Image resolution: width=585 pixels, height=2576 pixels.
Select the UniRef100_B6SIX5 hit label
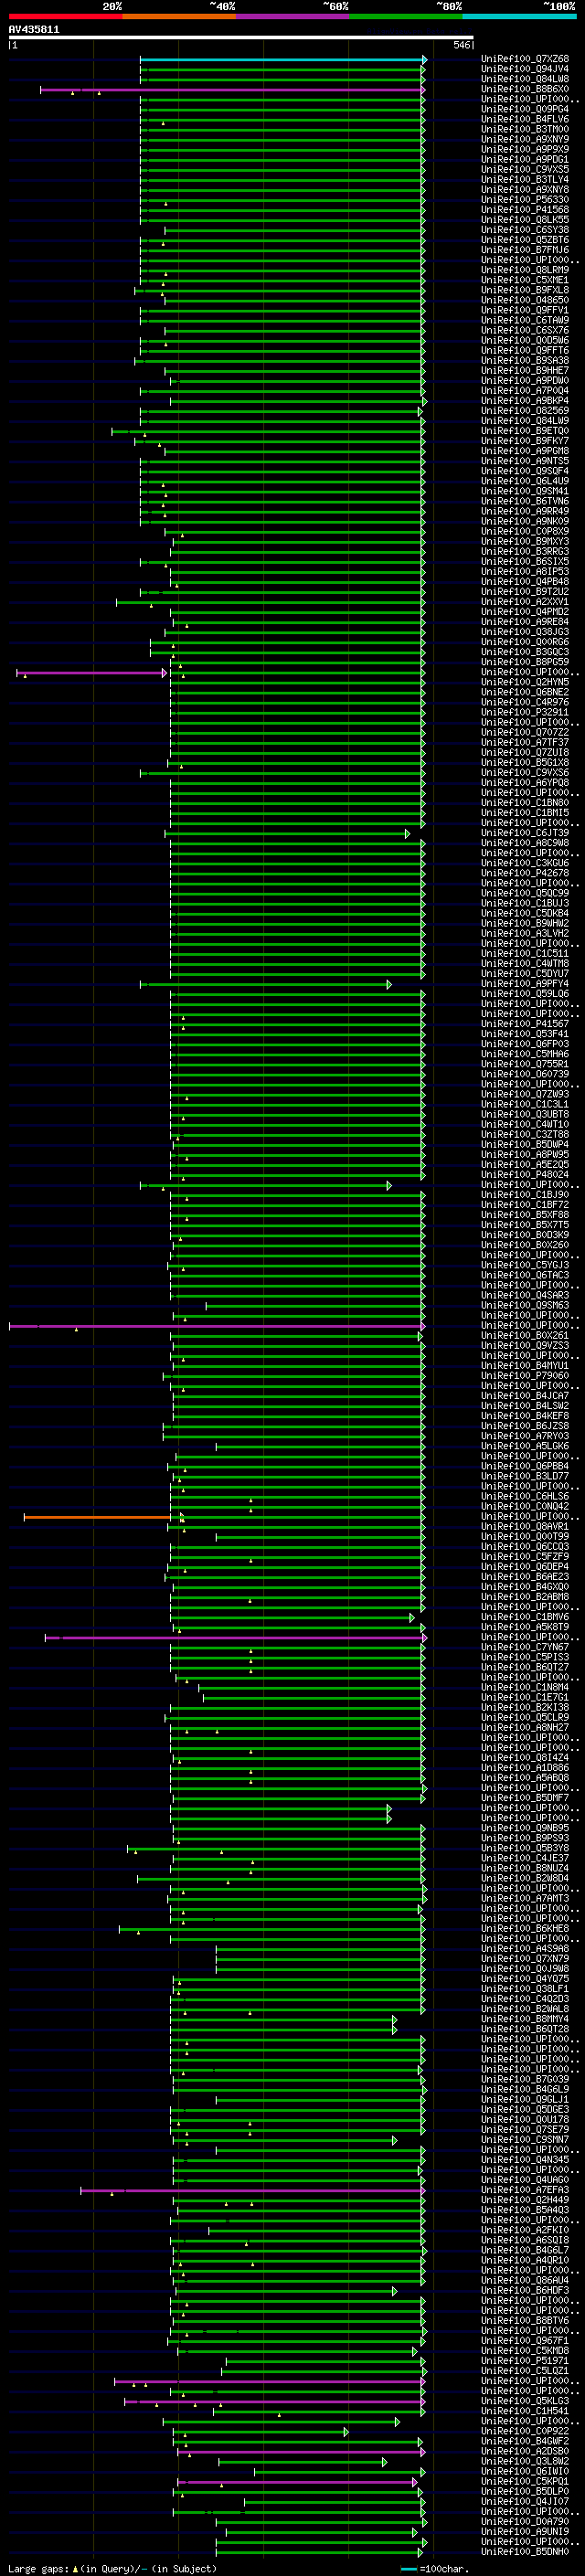point(525,561)
